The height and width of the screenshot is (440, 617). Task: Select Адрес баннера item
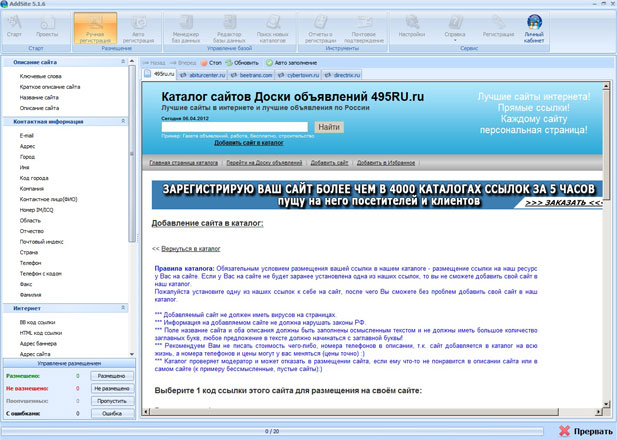(38, 344)
